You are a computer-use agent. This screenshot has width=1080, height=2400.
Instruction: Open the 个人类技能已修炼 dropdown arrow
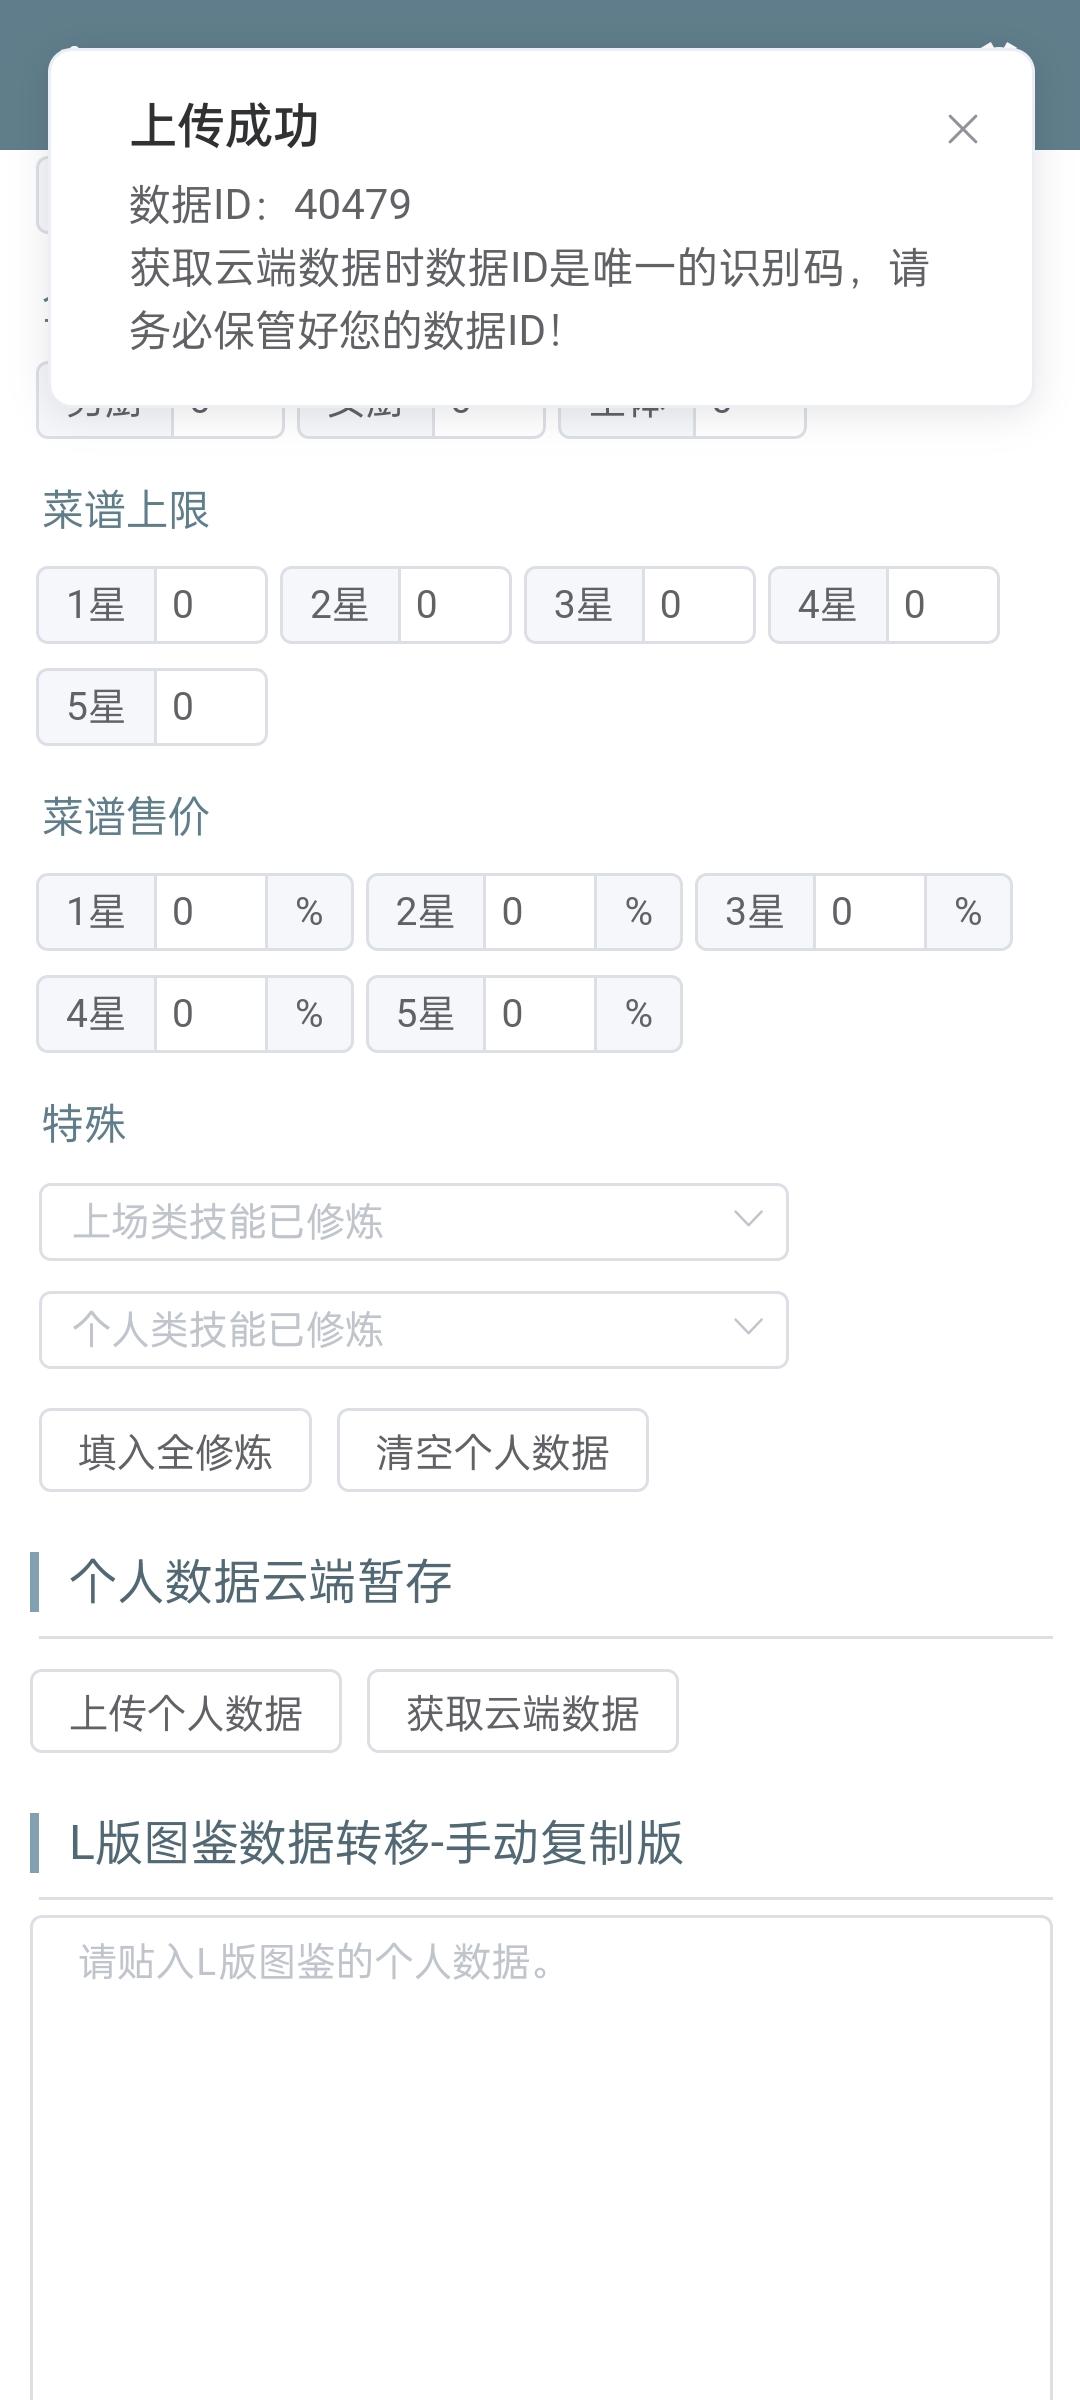(748, 1328)
